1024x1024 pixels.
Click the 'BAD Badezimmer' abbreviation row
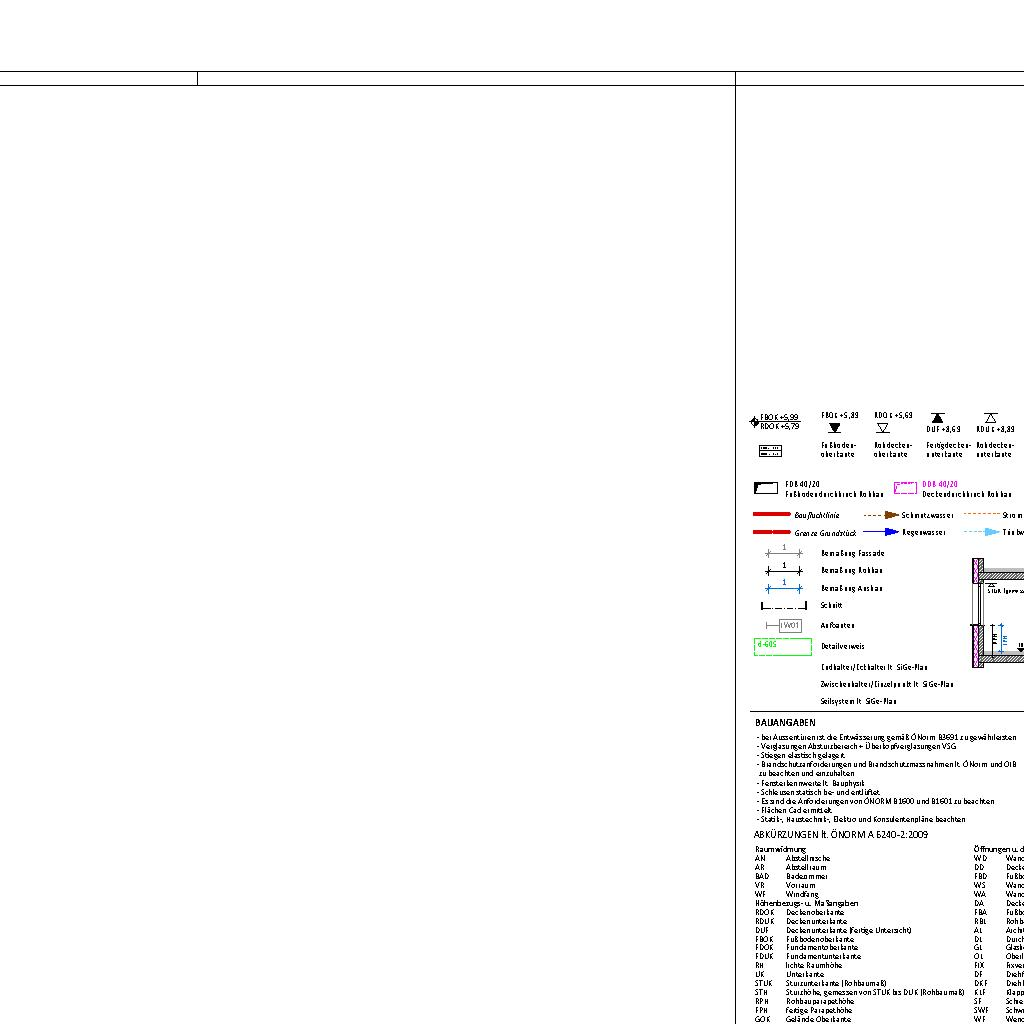pyautogui.click(x=791, y=876)
